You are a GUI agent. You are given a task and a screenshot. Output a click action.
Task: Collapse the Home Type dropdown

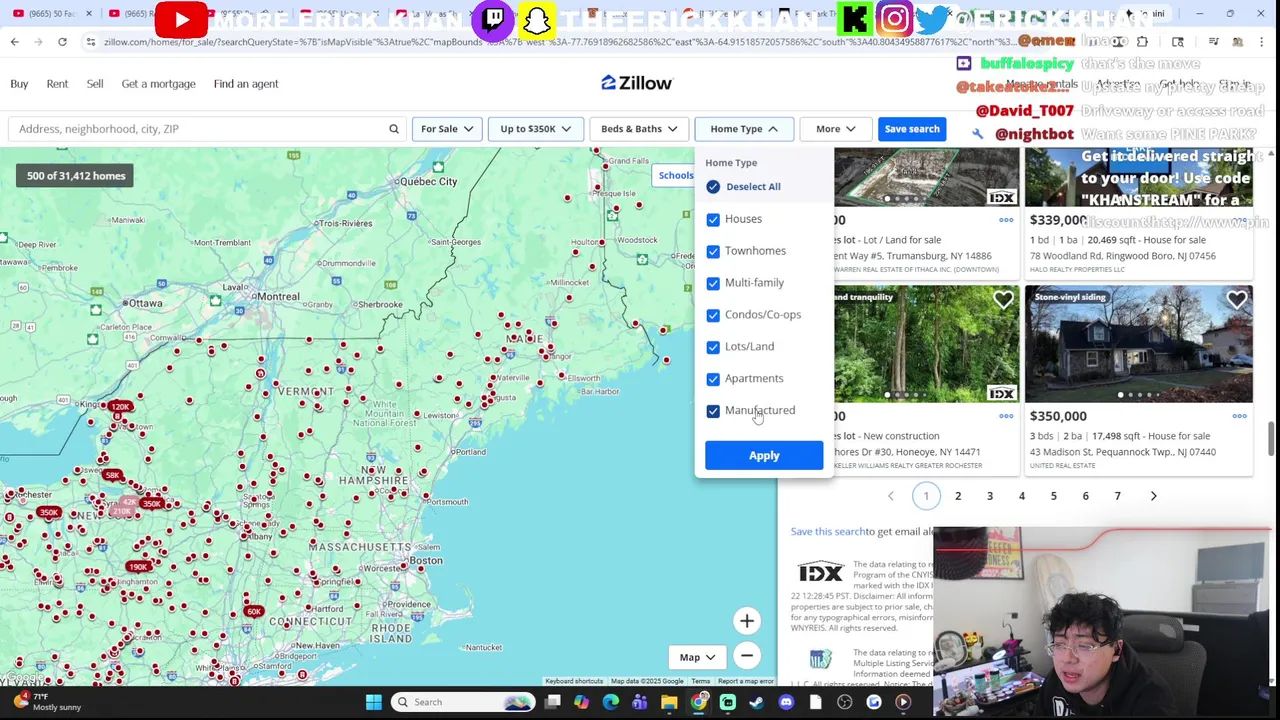click(x=744, y=129)
